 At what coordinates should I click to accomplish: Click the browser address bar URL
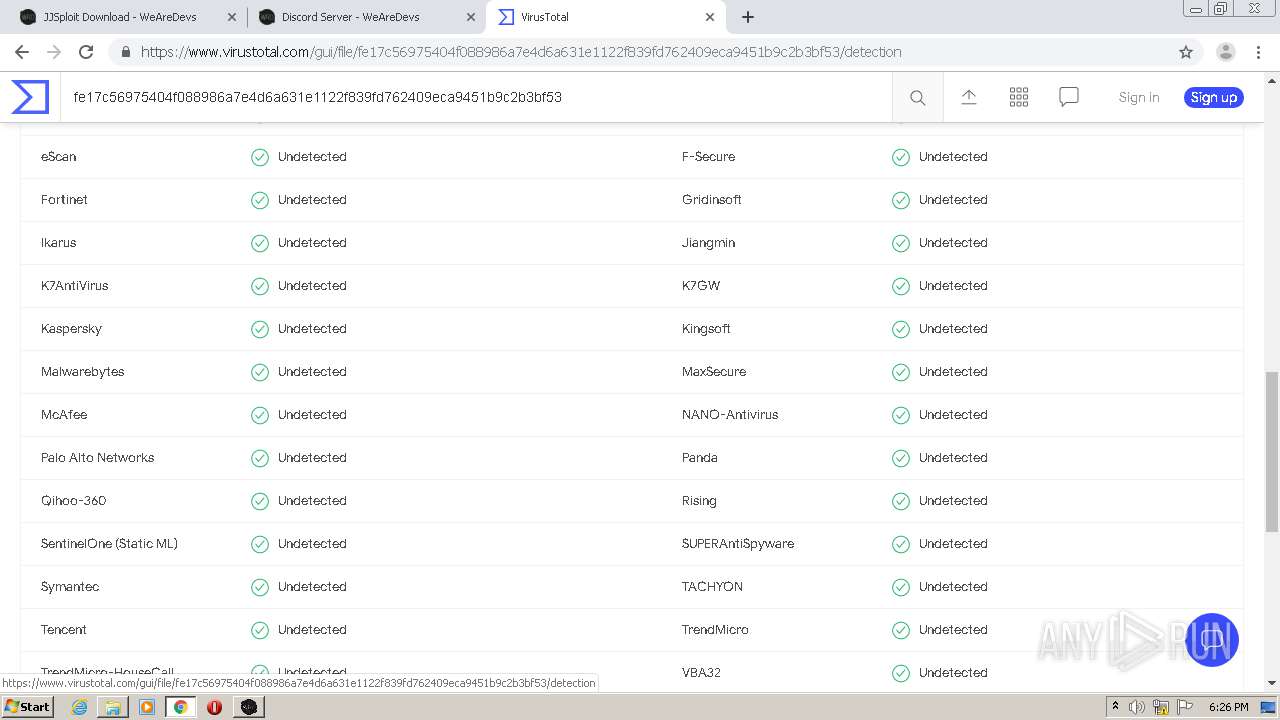tap(521, 52)
